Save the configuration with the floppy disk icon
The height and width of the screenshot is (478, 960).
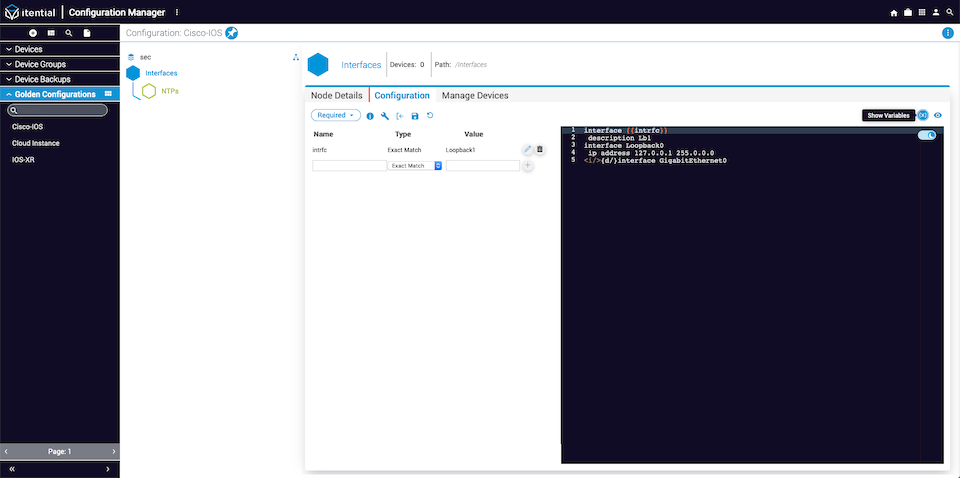tap(415, 116)
